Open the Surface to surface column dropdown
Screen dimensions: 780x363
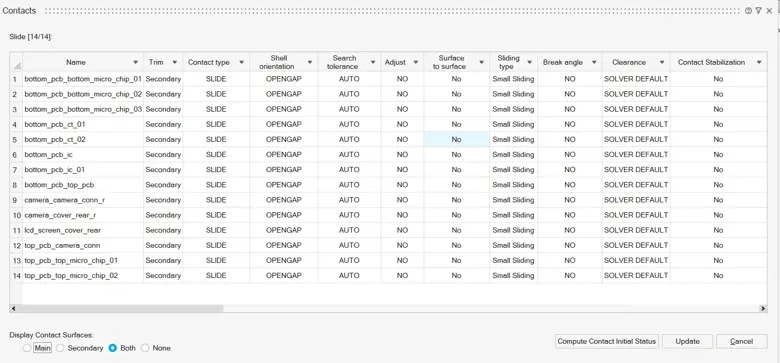coord(482,63)
